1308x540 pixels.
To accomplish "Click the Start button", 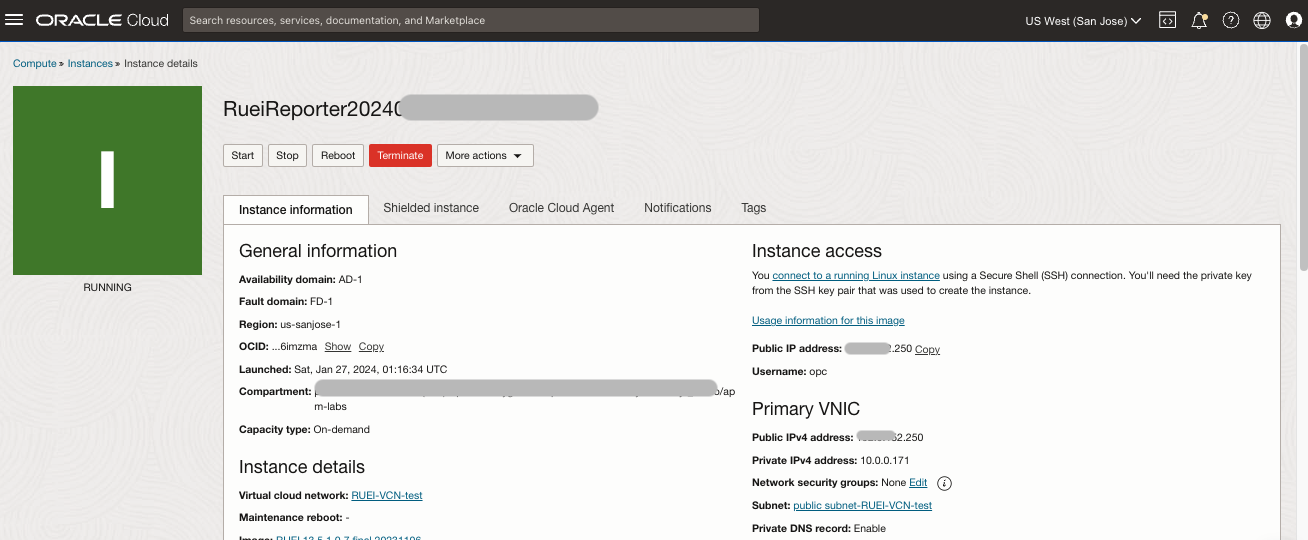I will 243,155.
